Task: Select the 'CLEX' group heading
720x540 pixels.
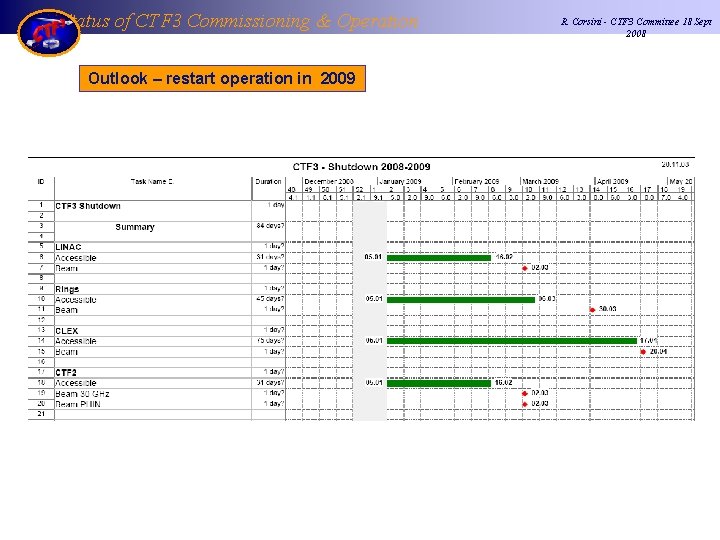Action: tap(67, 331)
